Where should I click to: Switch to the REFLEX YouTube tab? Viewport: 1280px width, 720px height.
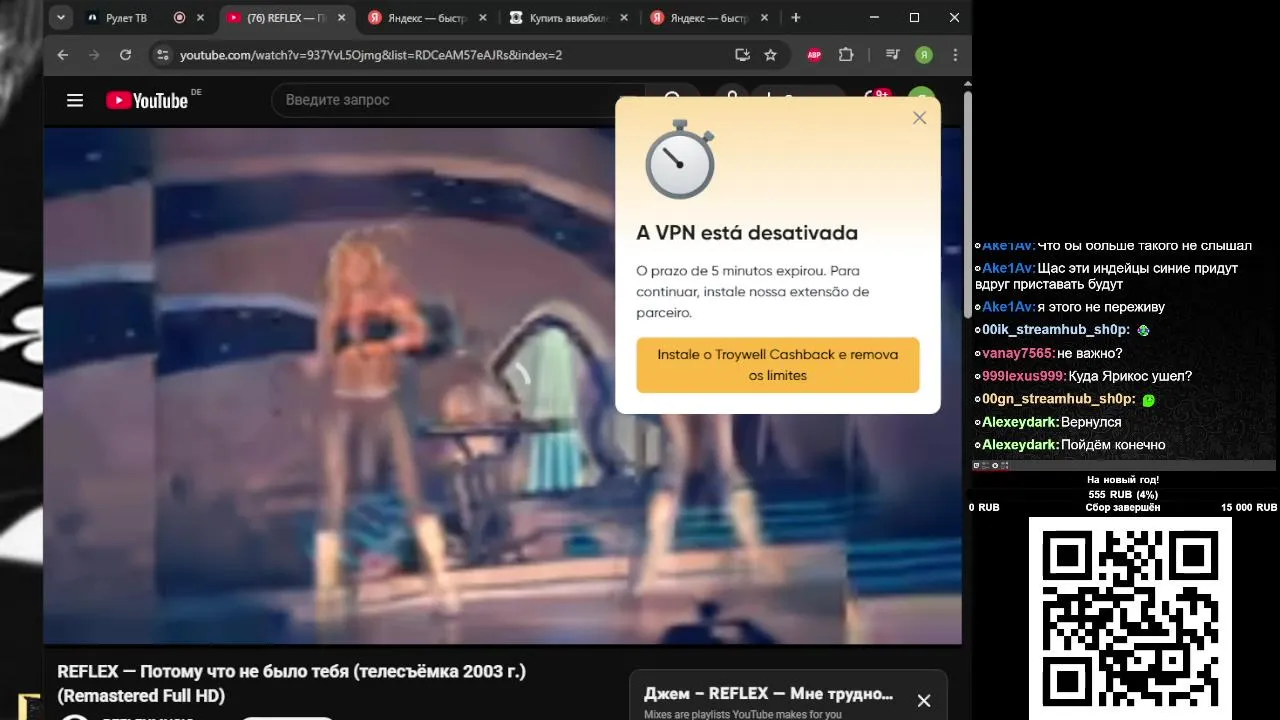point(287,18)
